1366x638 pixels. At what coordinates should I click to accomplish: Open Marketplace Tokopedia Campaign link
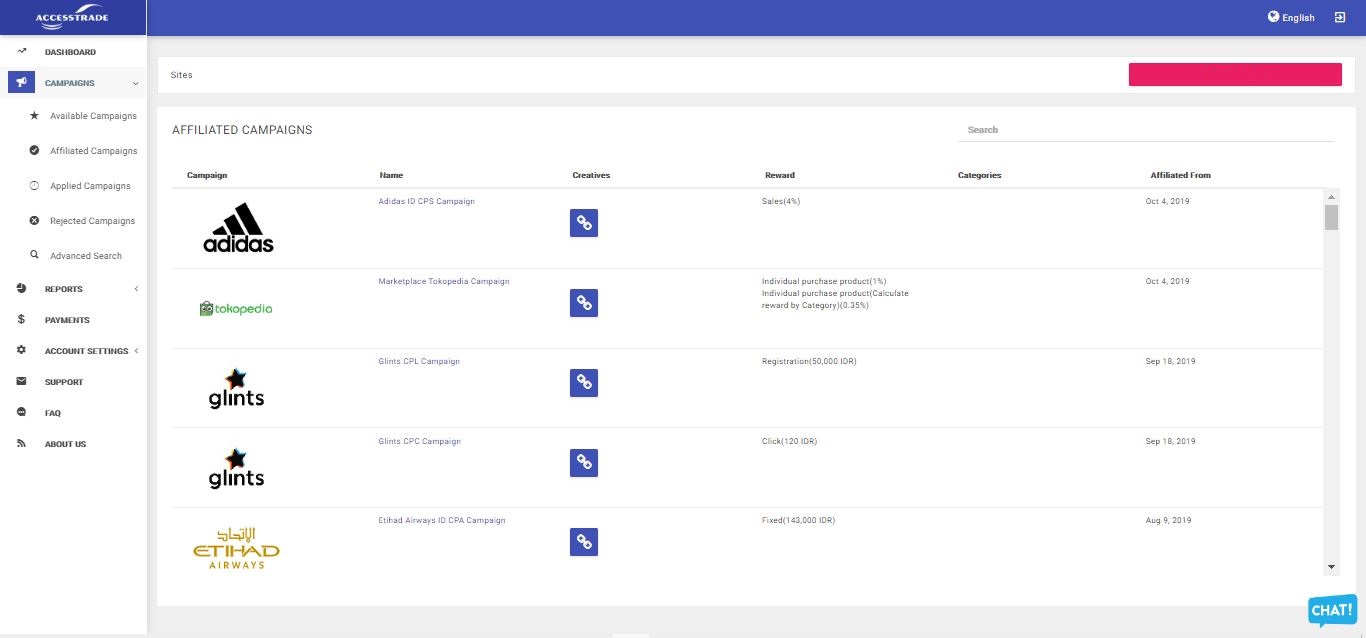[x=444, y=282]
